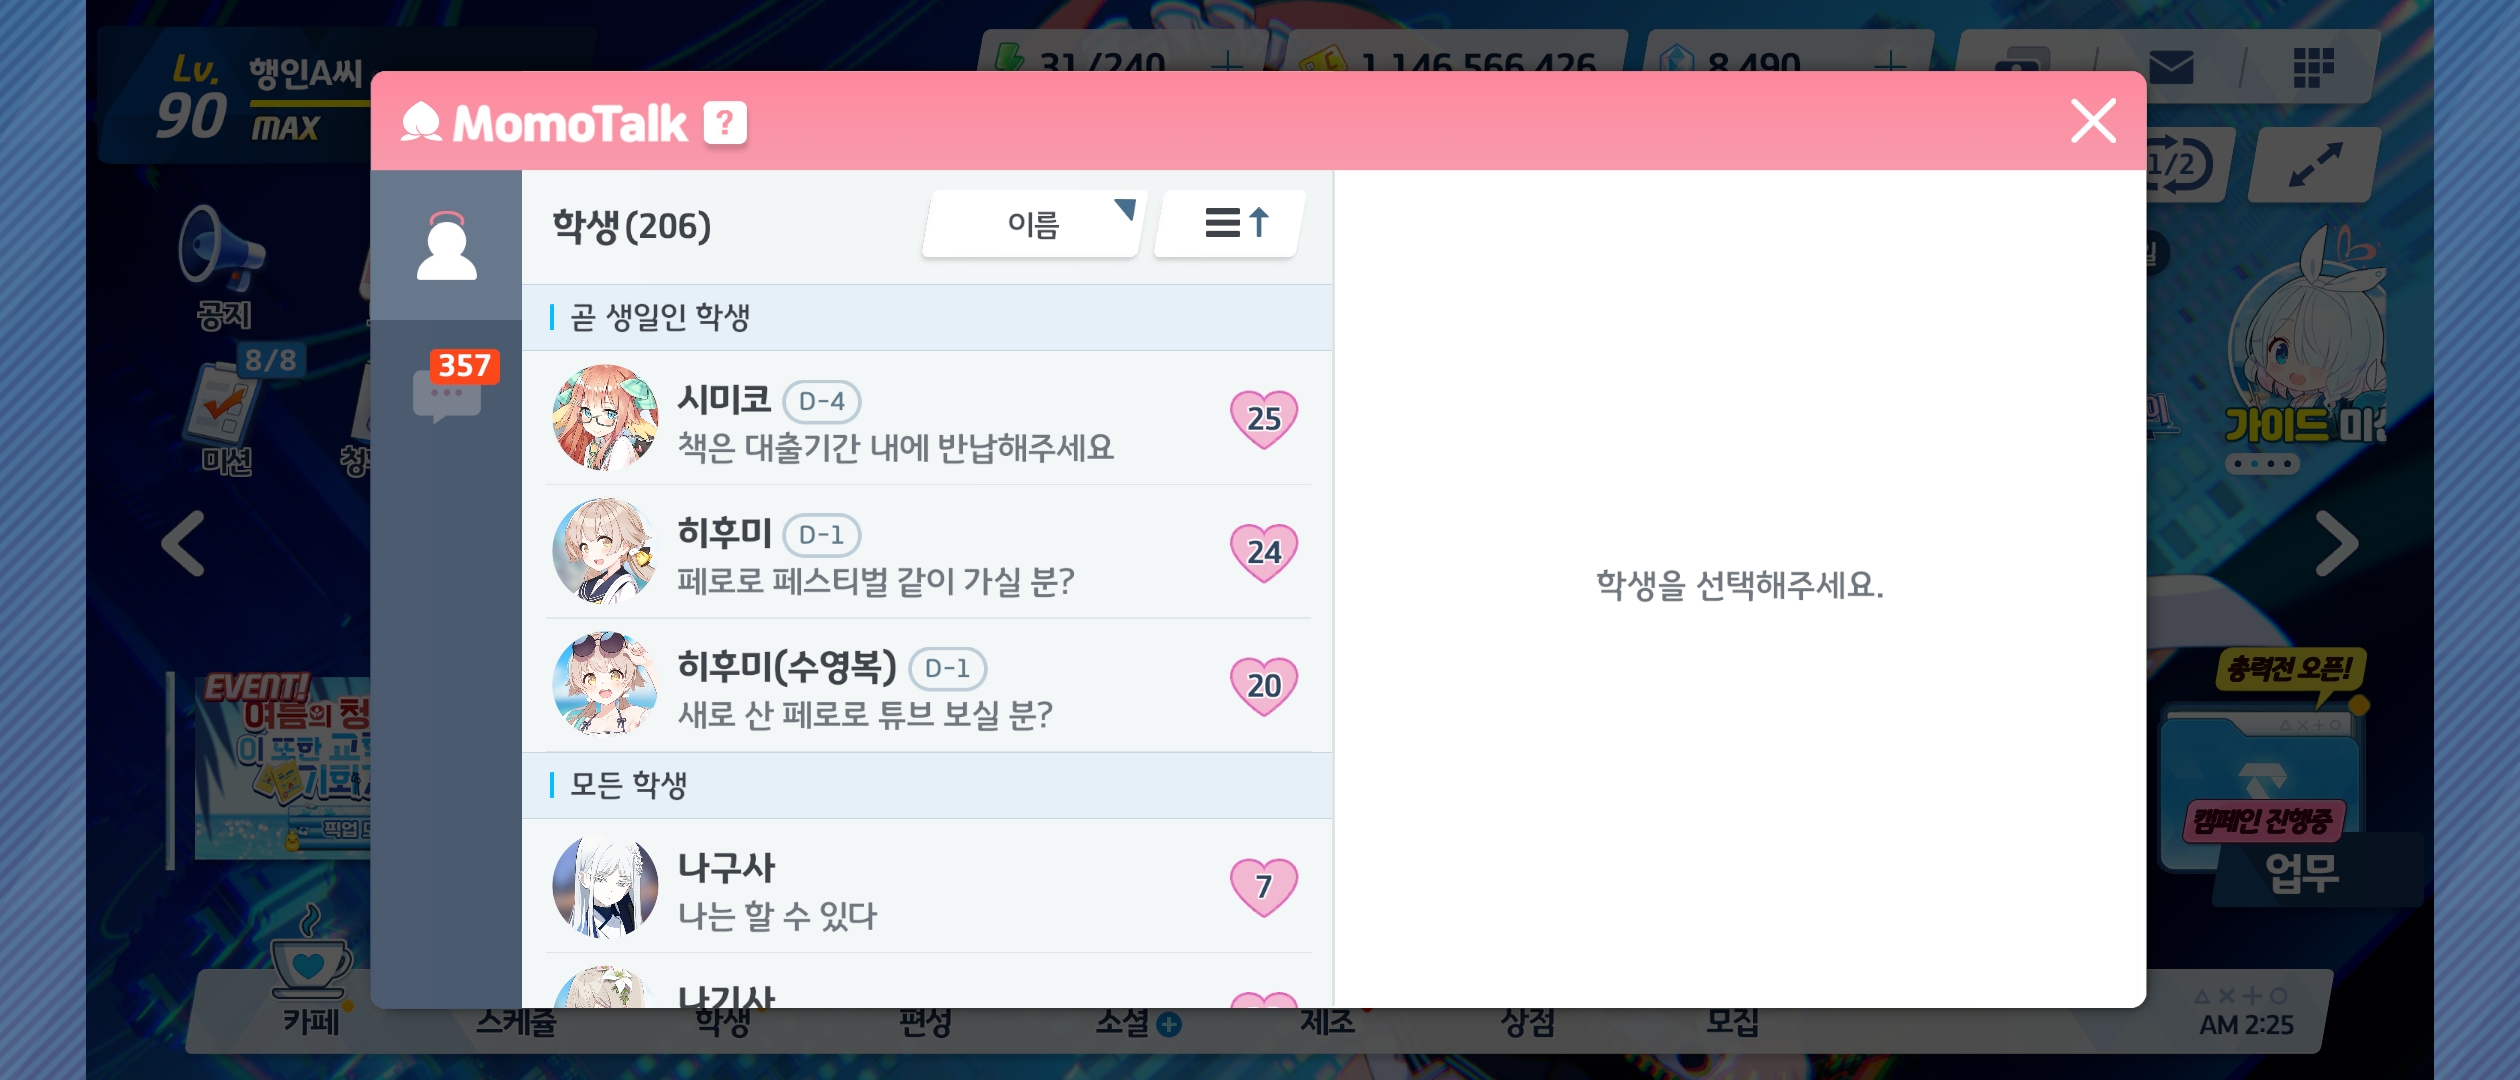Go to previous banner with left chevron

point(183,544)
